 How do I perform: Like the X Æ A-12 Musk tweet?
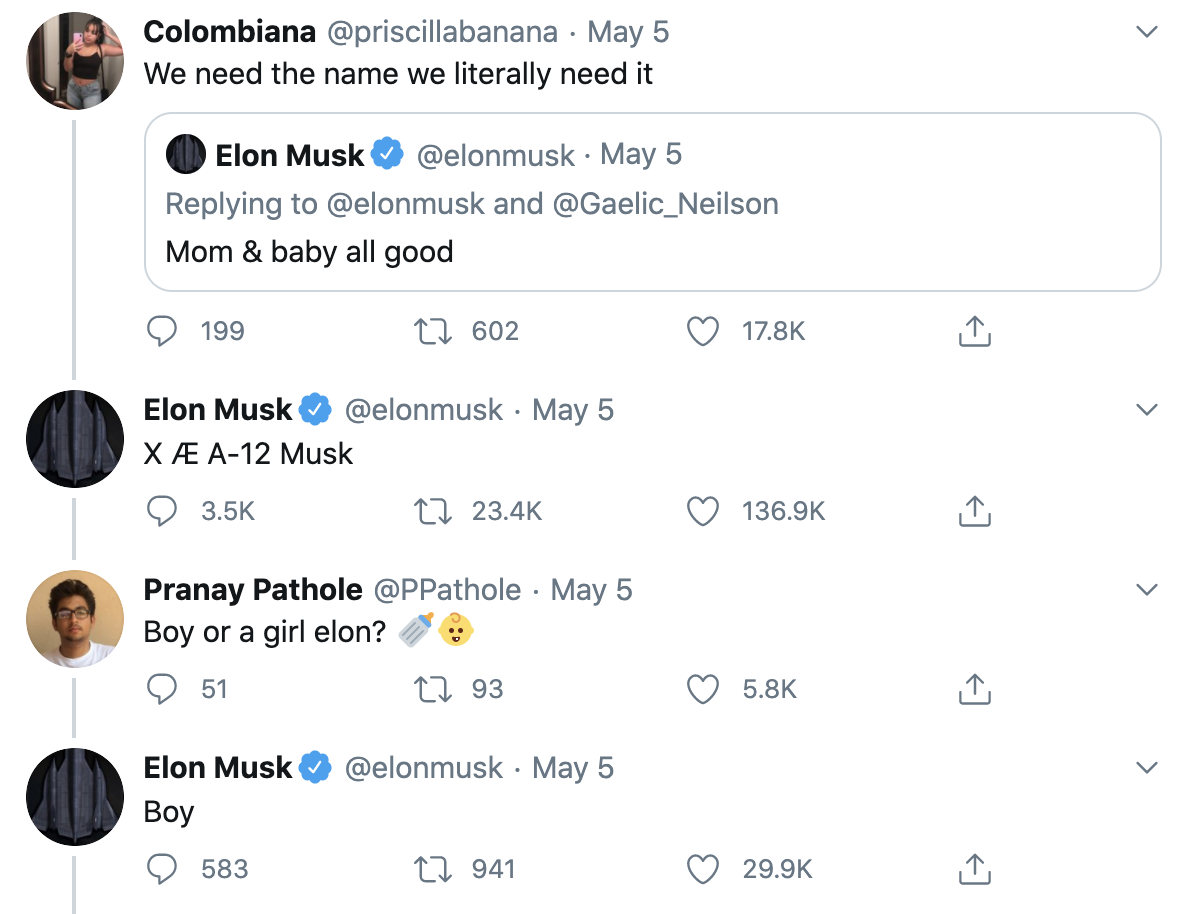coord(703,511)
